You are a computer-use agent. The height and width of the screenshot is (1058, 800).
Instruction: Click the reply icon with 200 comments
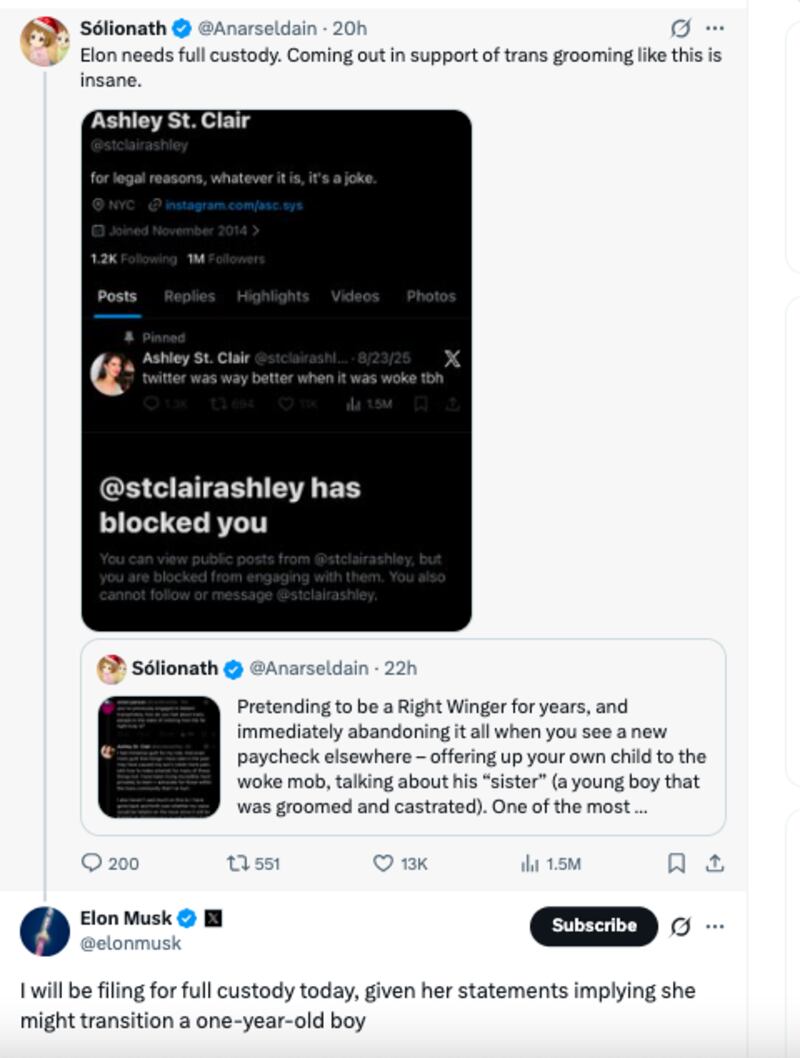coord(92,863)
